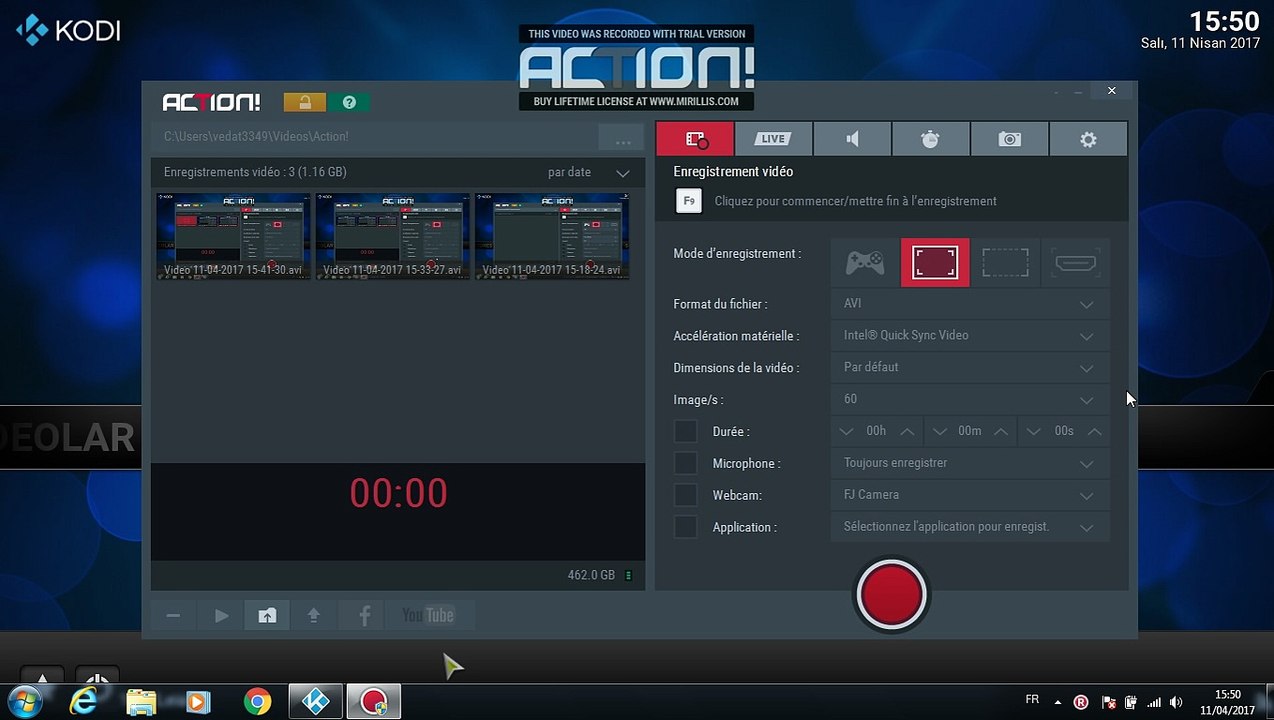Click the upload arrow icon
This screenshot has height=720, width=1274.
tap(314, 616)
